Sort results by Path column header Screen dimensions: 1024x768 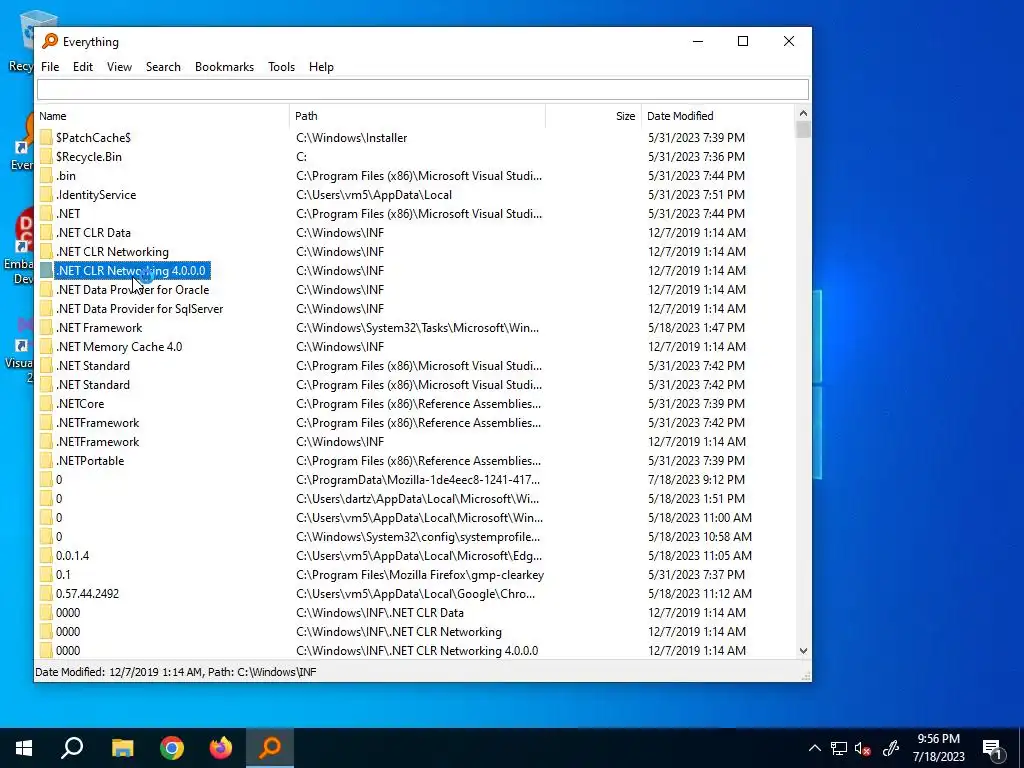pyautogui.click(x=417, y=116)
